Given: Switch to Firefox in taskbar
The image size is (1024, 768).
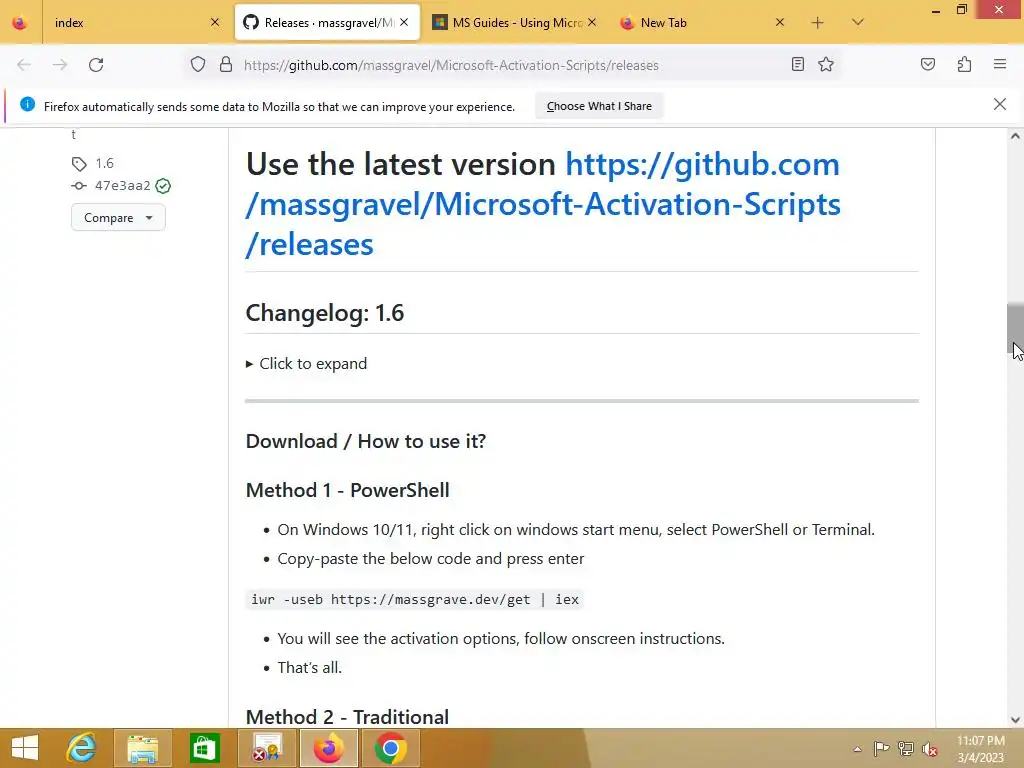Looking at the screenshot, I should click(x=328, y=748).
